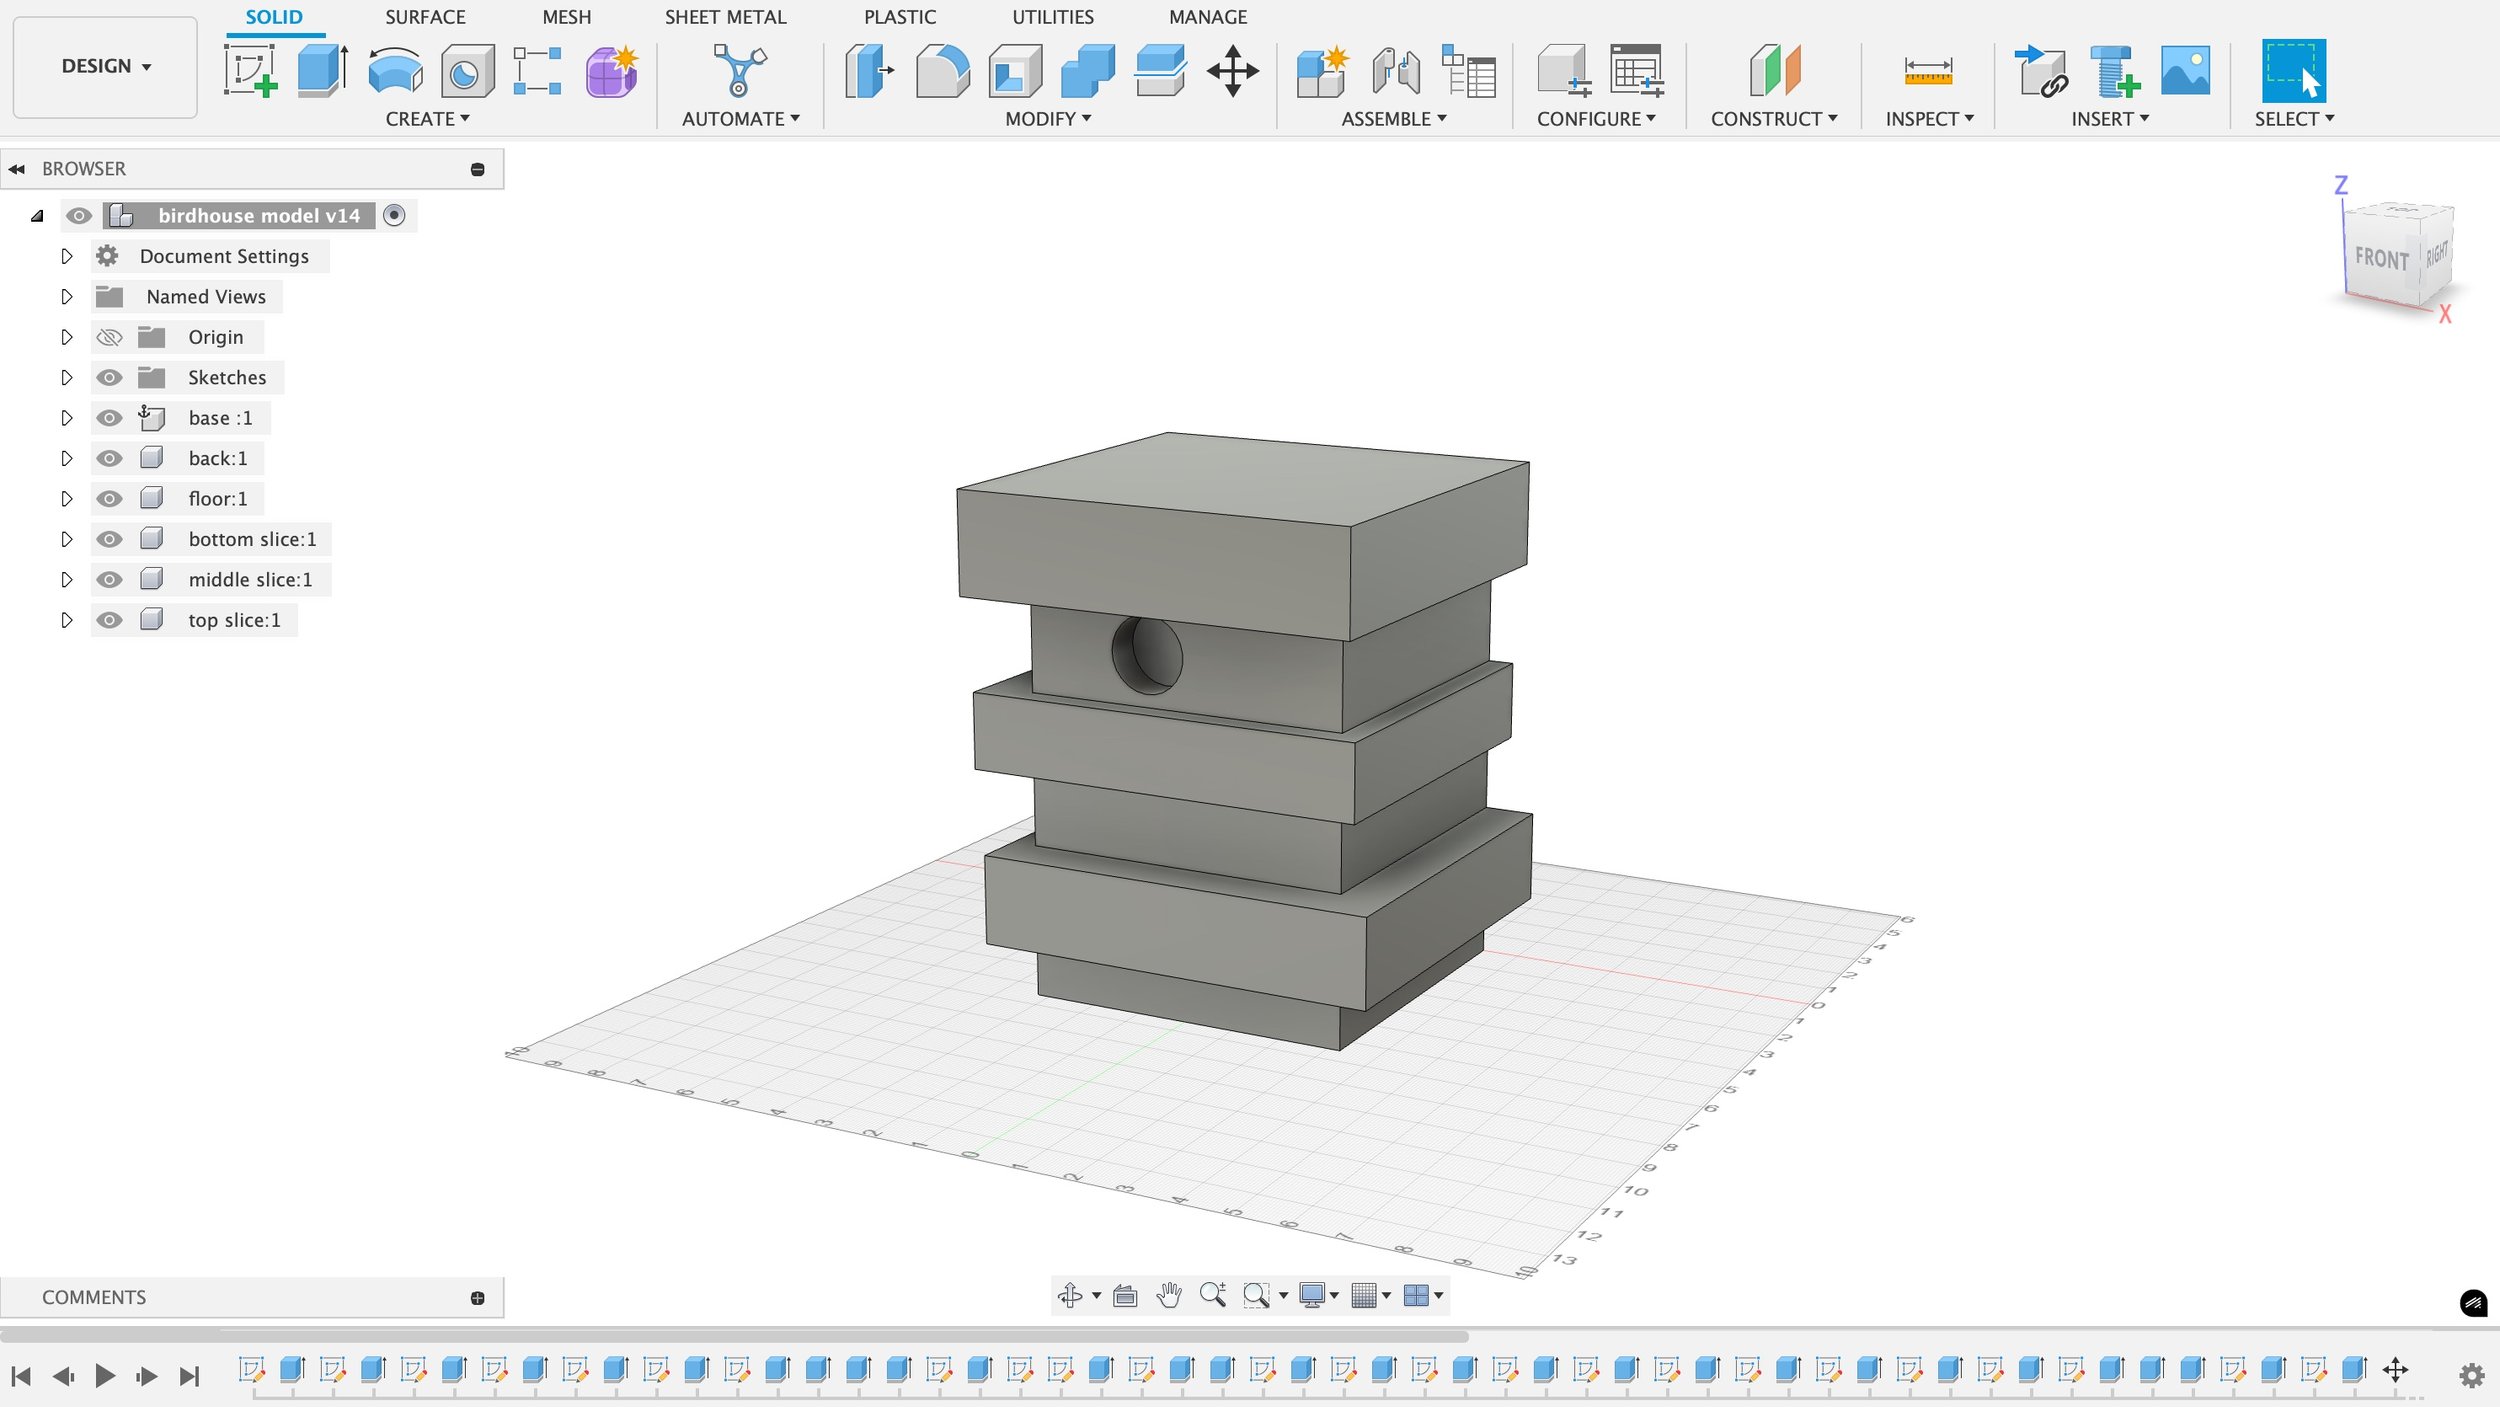Collapse the birdhouse model root node
Viewport: 2500px width, 1407px height.
click(x=38, y=216)
